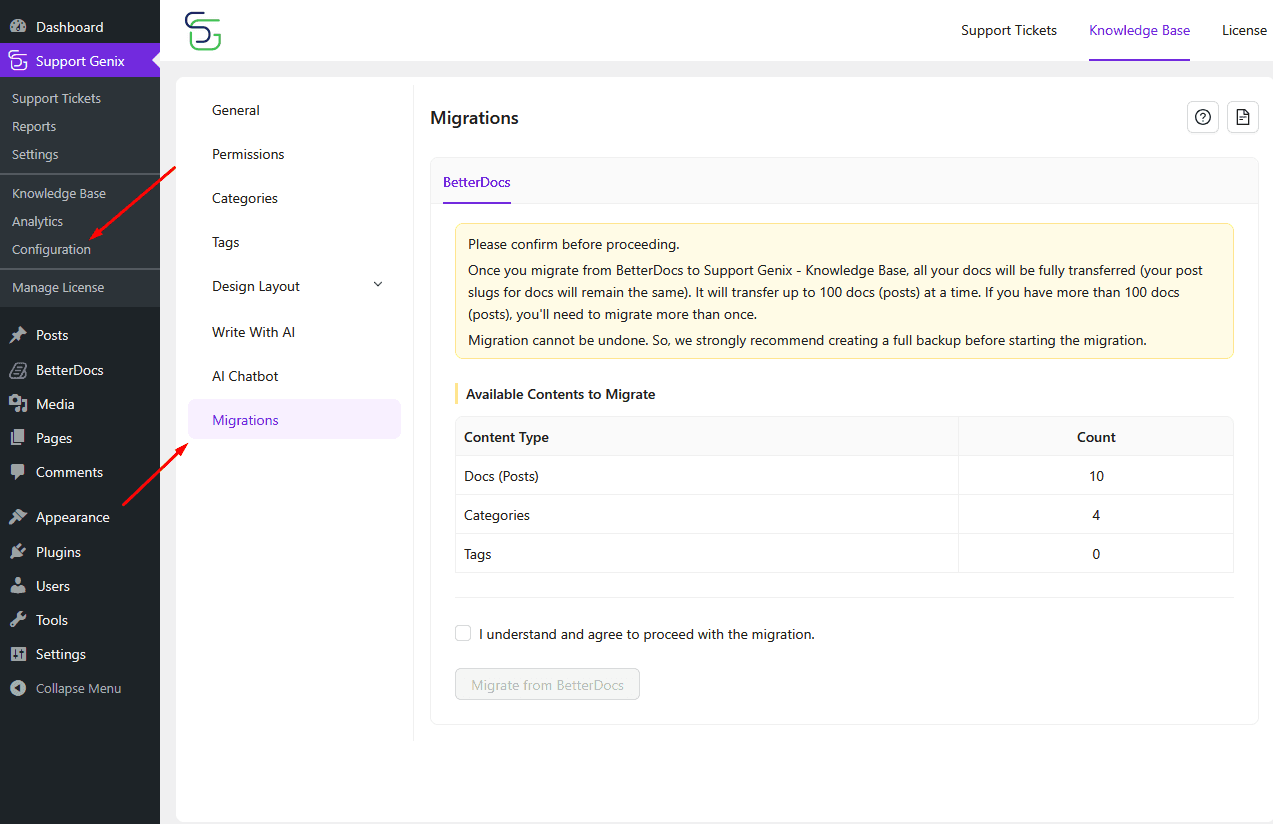Click Support Genix sidebar menu icon

pos(18,61)
